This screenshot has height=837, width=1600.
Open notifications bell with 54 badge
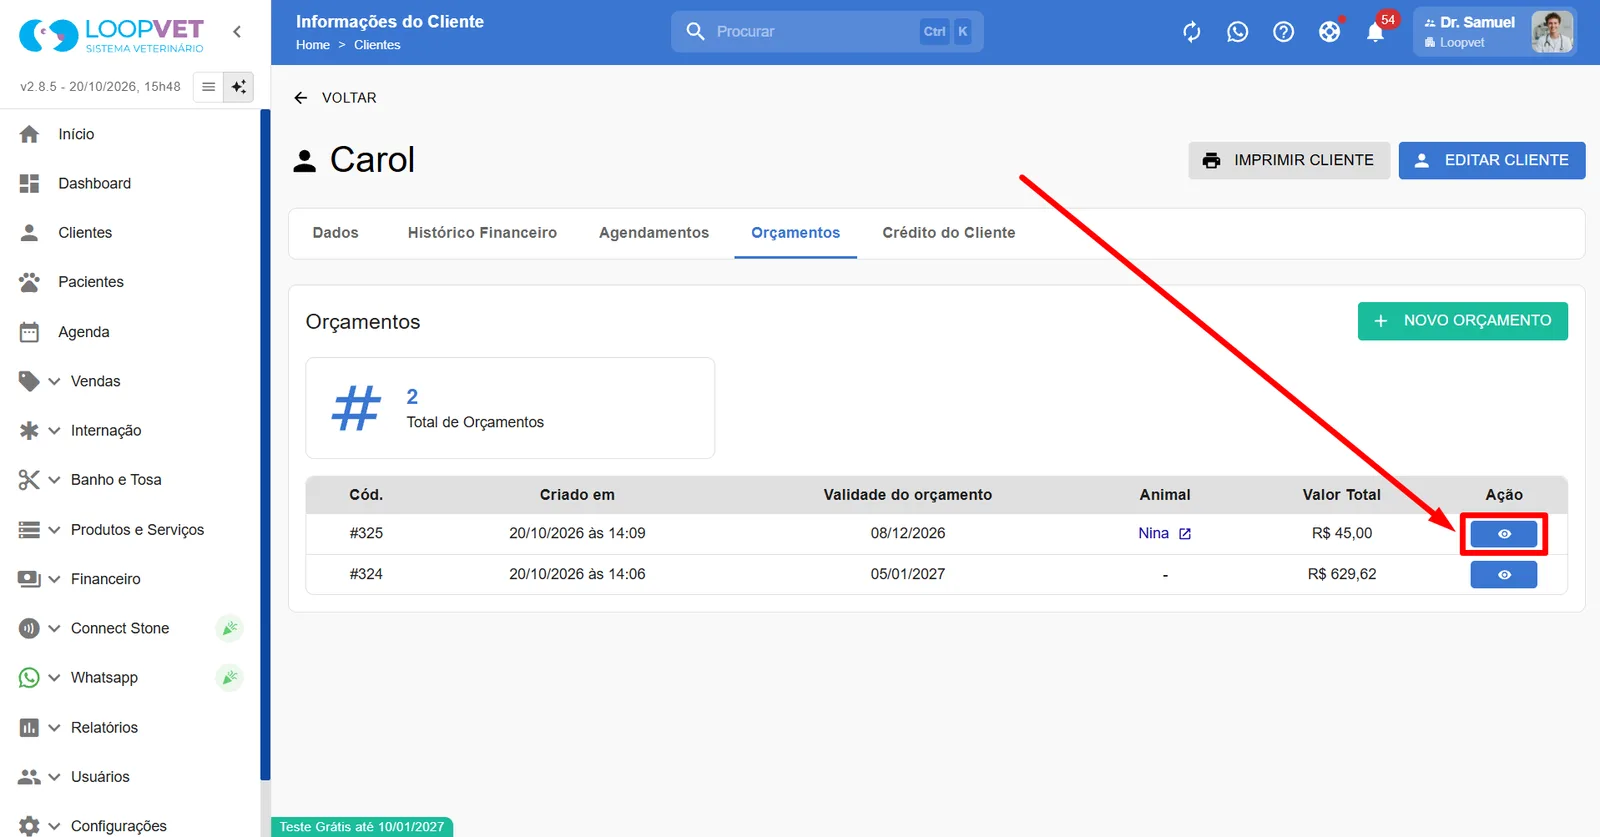coord(1376,32)
